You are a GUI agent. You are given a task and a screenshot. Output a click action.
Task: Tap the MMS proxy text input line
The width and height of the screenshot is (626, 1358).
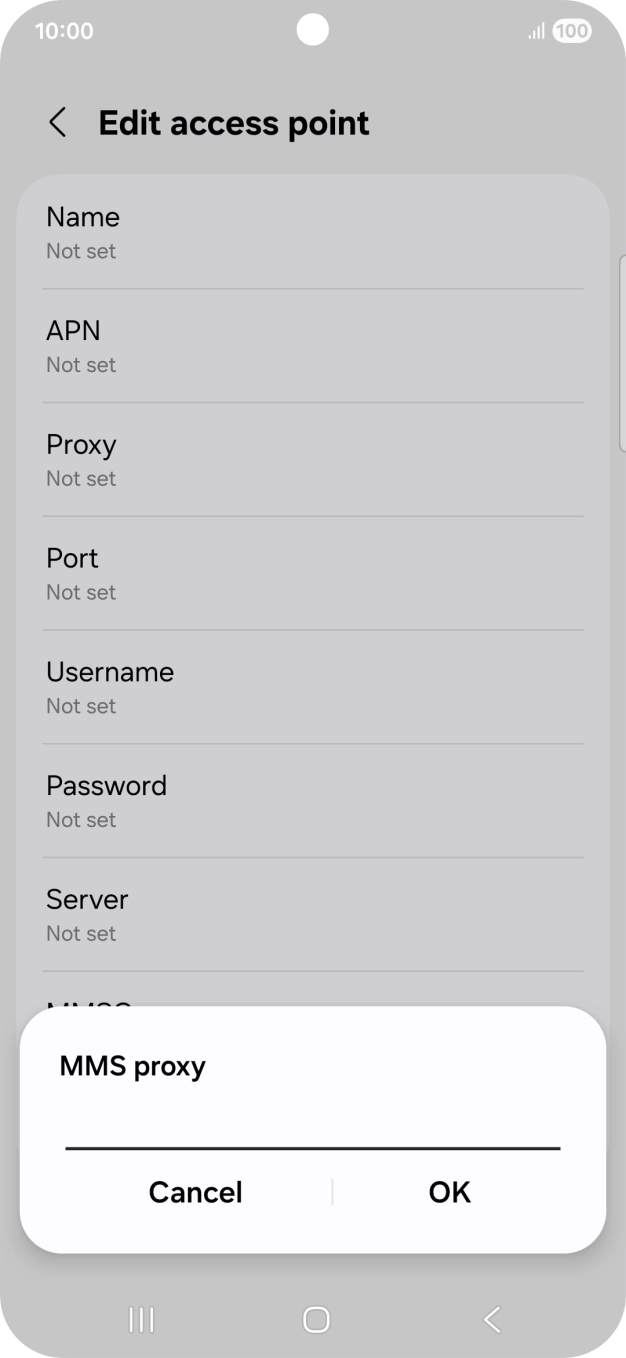313,1140
